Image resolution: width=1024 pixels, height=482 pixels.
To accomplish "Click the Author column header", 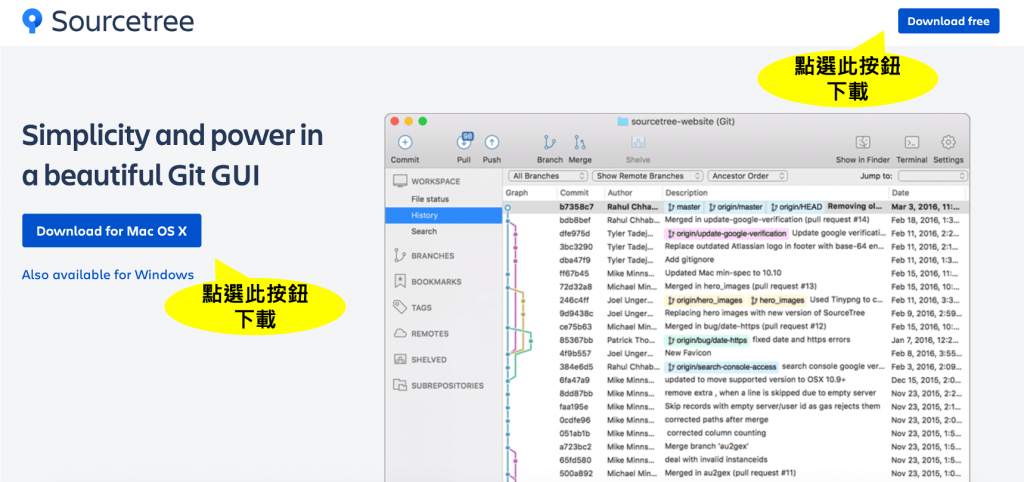I will tap(620, 193).
